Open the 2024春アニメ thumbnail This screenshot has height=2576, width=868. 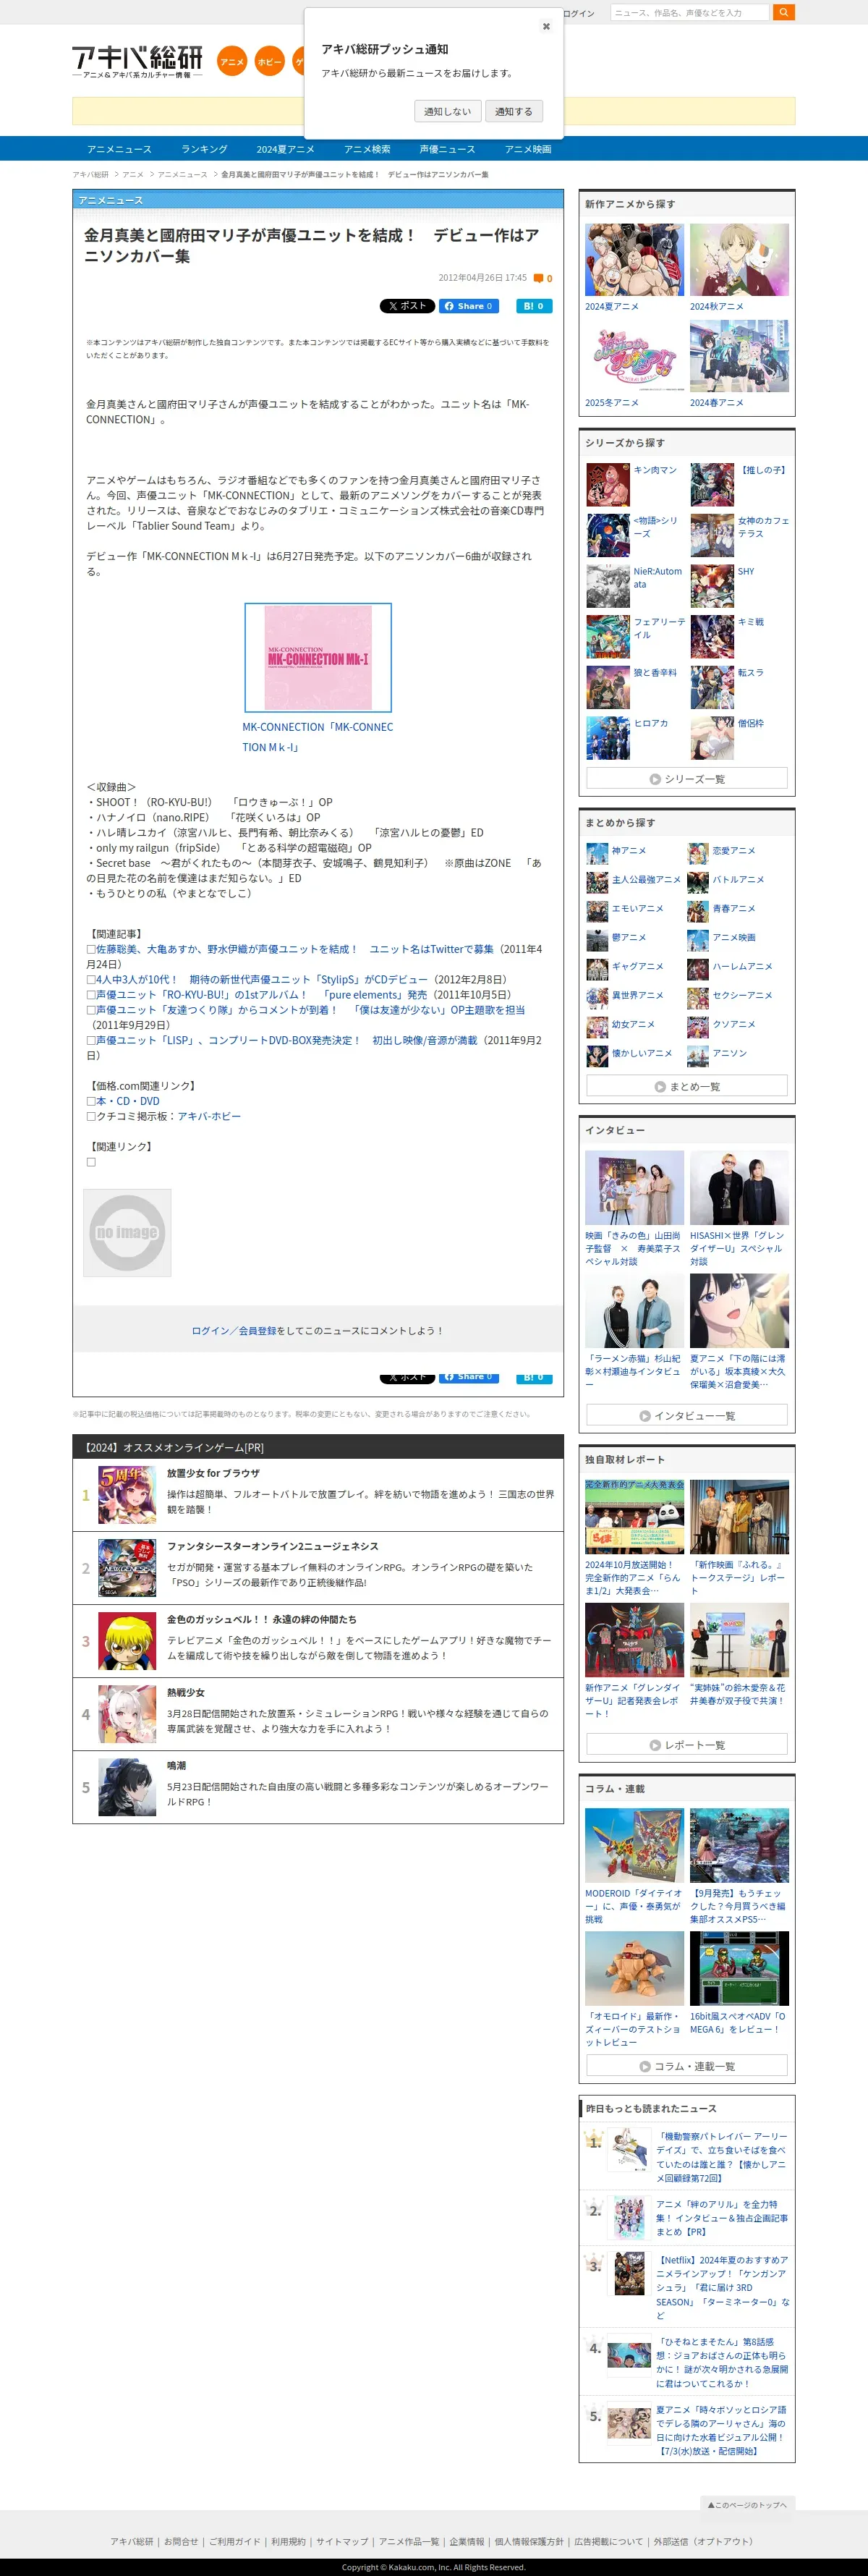[739, 356]
